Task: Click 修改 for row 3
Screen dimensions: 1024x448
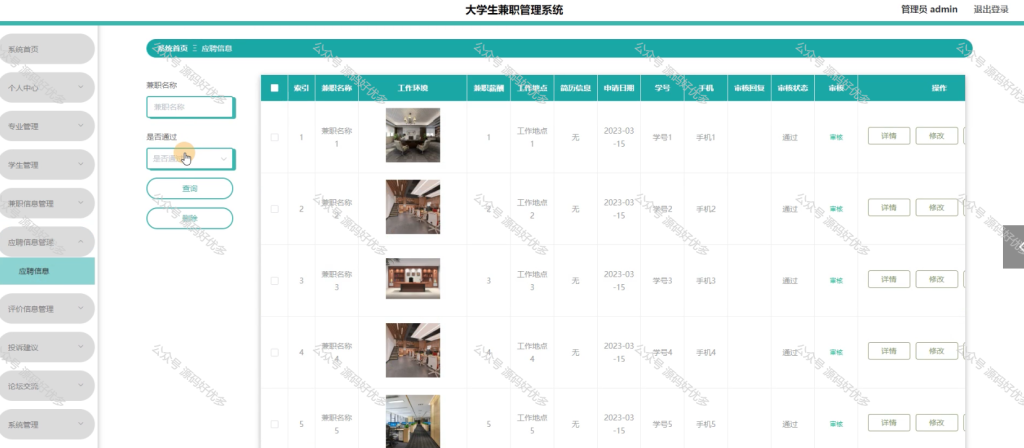Action: [x=936, y=280]
